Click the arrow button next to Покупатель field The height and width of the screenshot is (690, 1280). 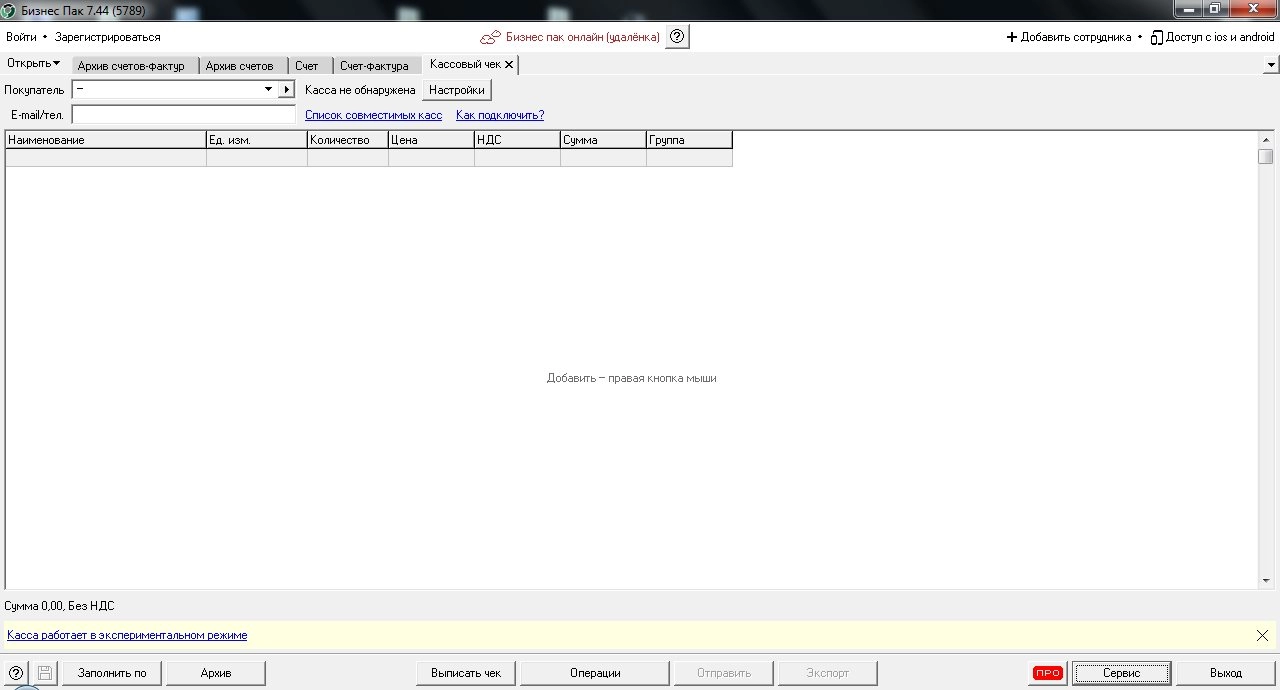pyautogui.click(x=286, y=89)
